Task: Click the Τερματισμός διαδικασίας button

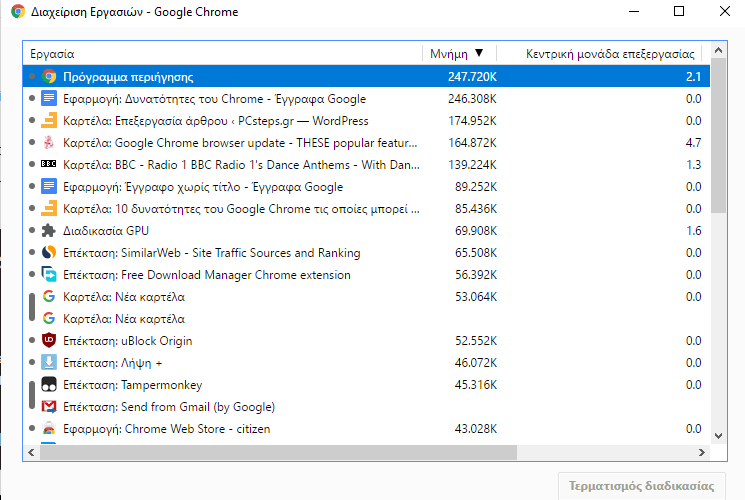Action: (641, 486)
